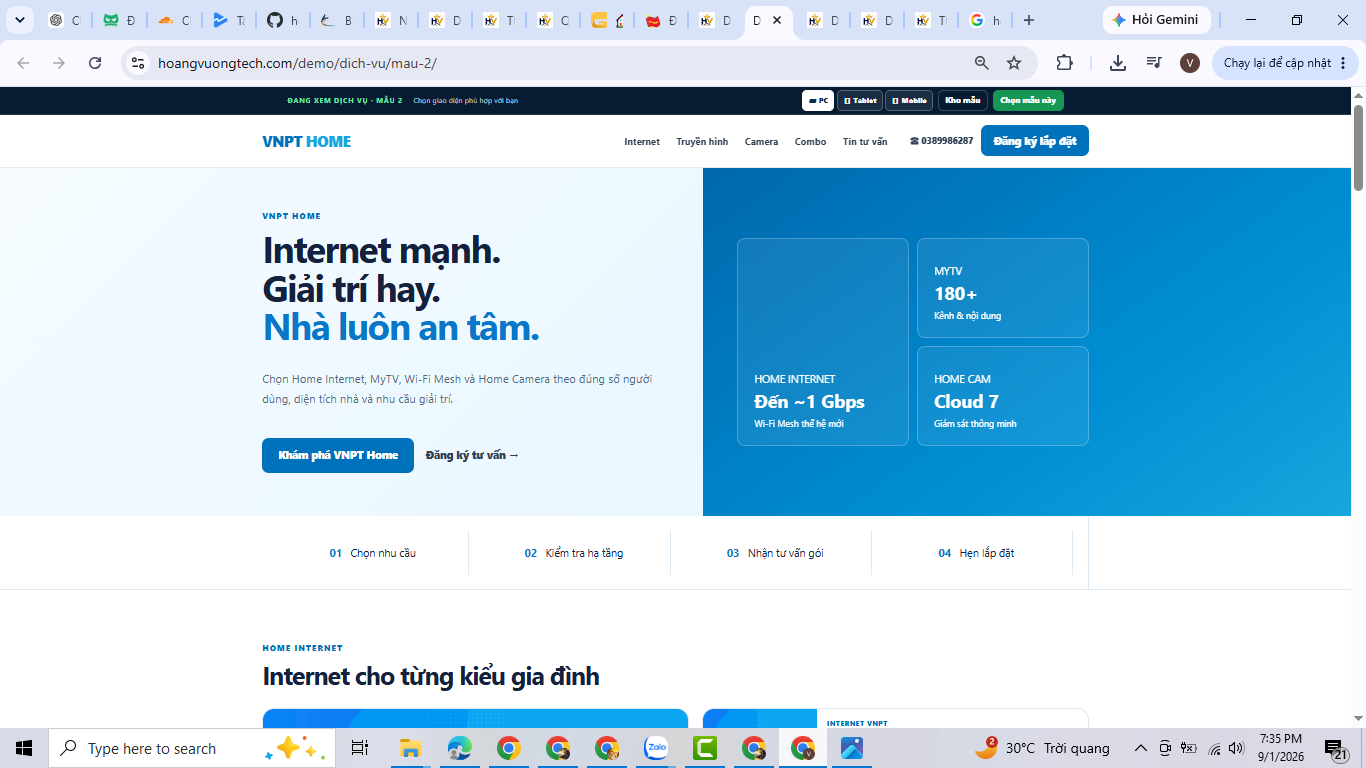Open the weather widget 30°C Trời quang
Screen dimensions: 1366x768
tap(1042, 748)
